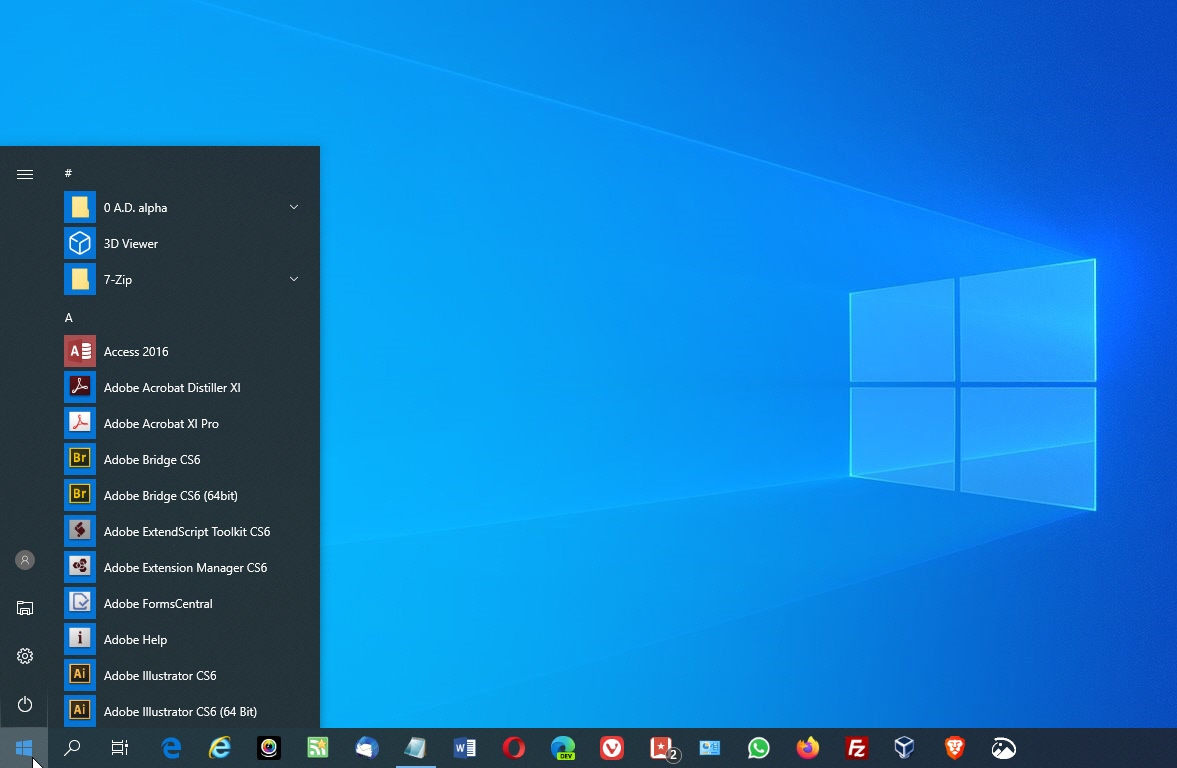Open the last taskbar icon with mountain picture
Screen dimensions: 1177x768
[1004, 748]
